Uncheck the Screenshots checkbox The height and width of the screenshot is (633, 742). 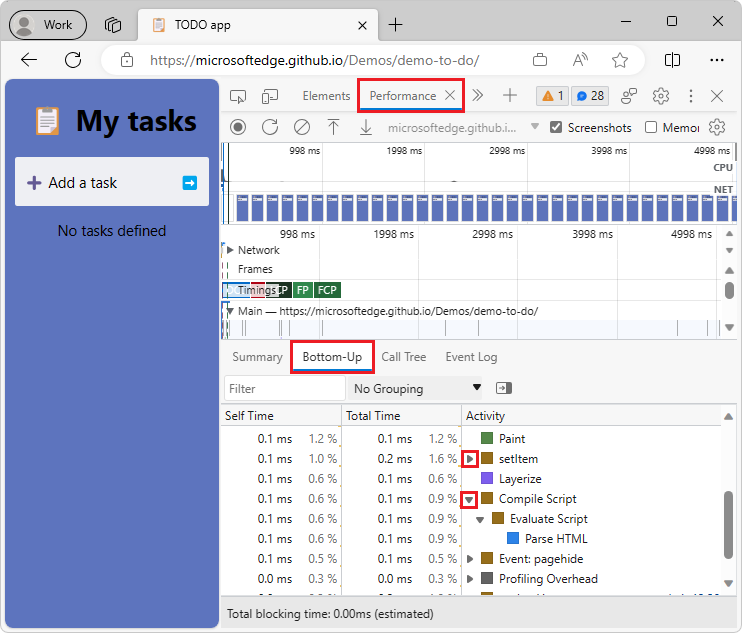coord(556,127)
